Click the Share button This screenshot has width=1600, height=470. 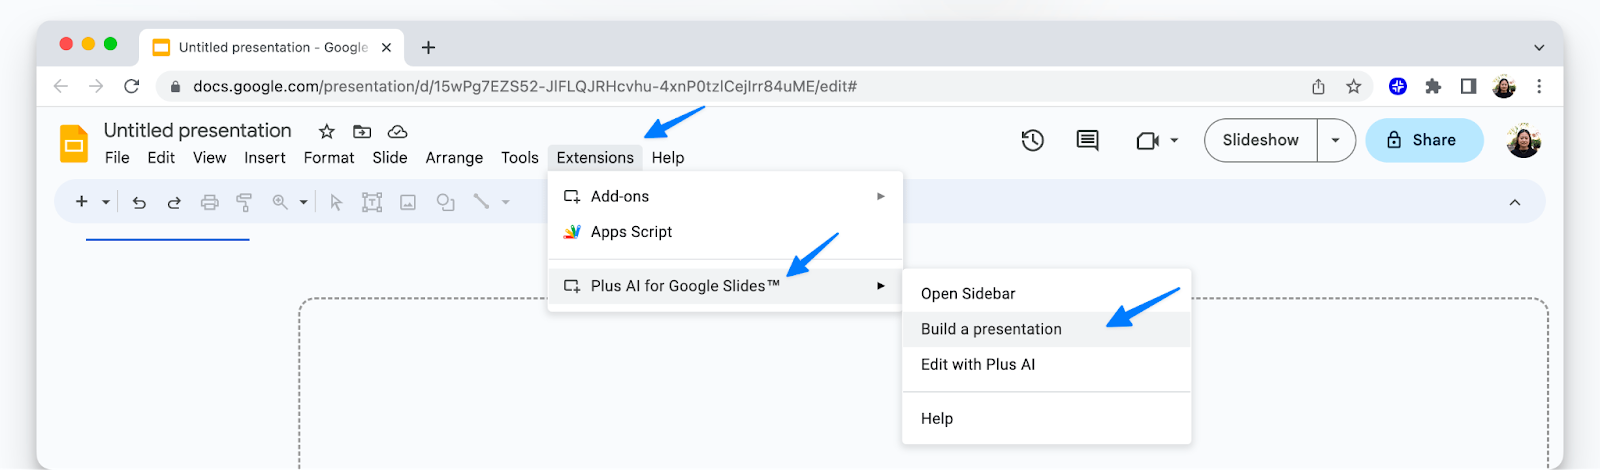tap(1424, 141)
